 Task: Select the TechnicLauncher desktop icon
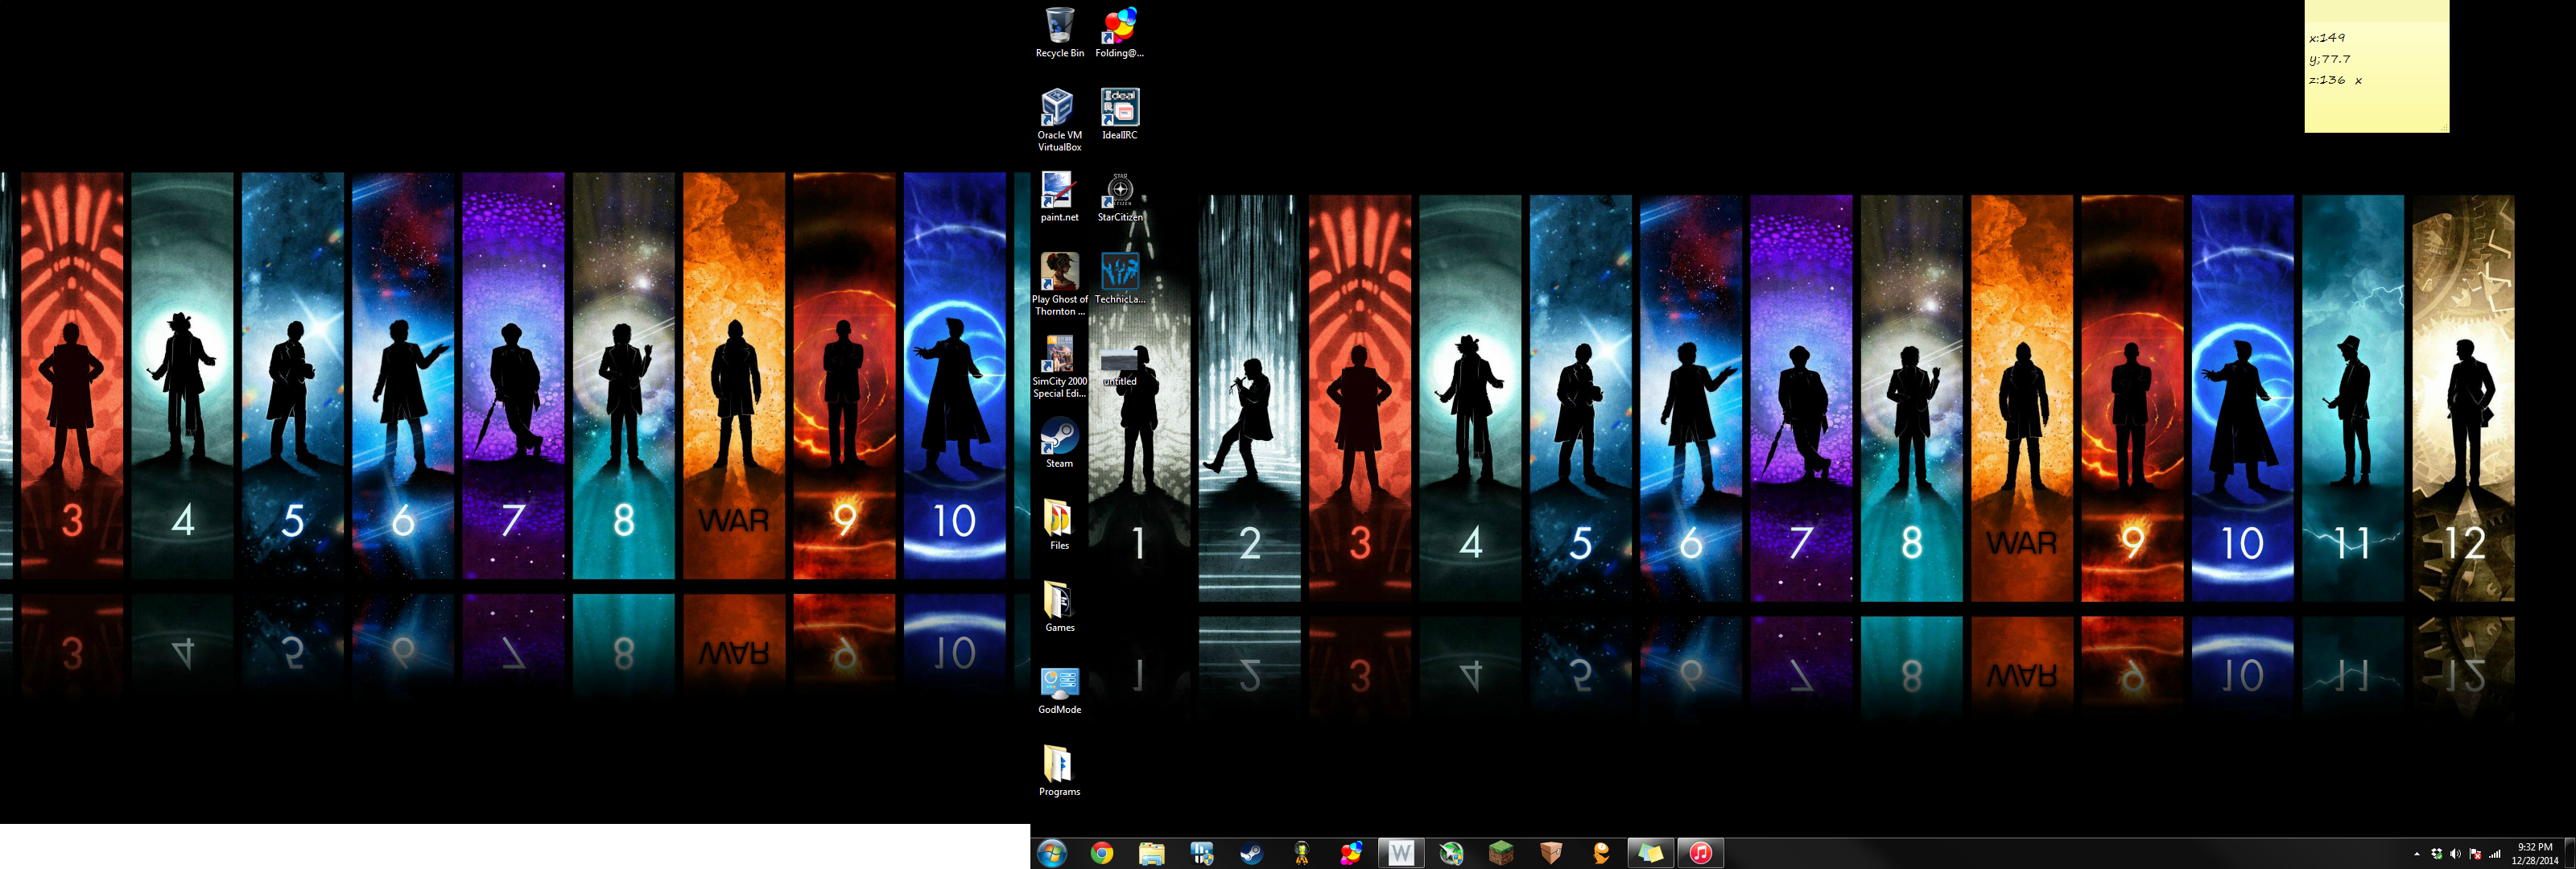[1119, 278]
